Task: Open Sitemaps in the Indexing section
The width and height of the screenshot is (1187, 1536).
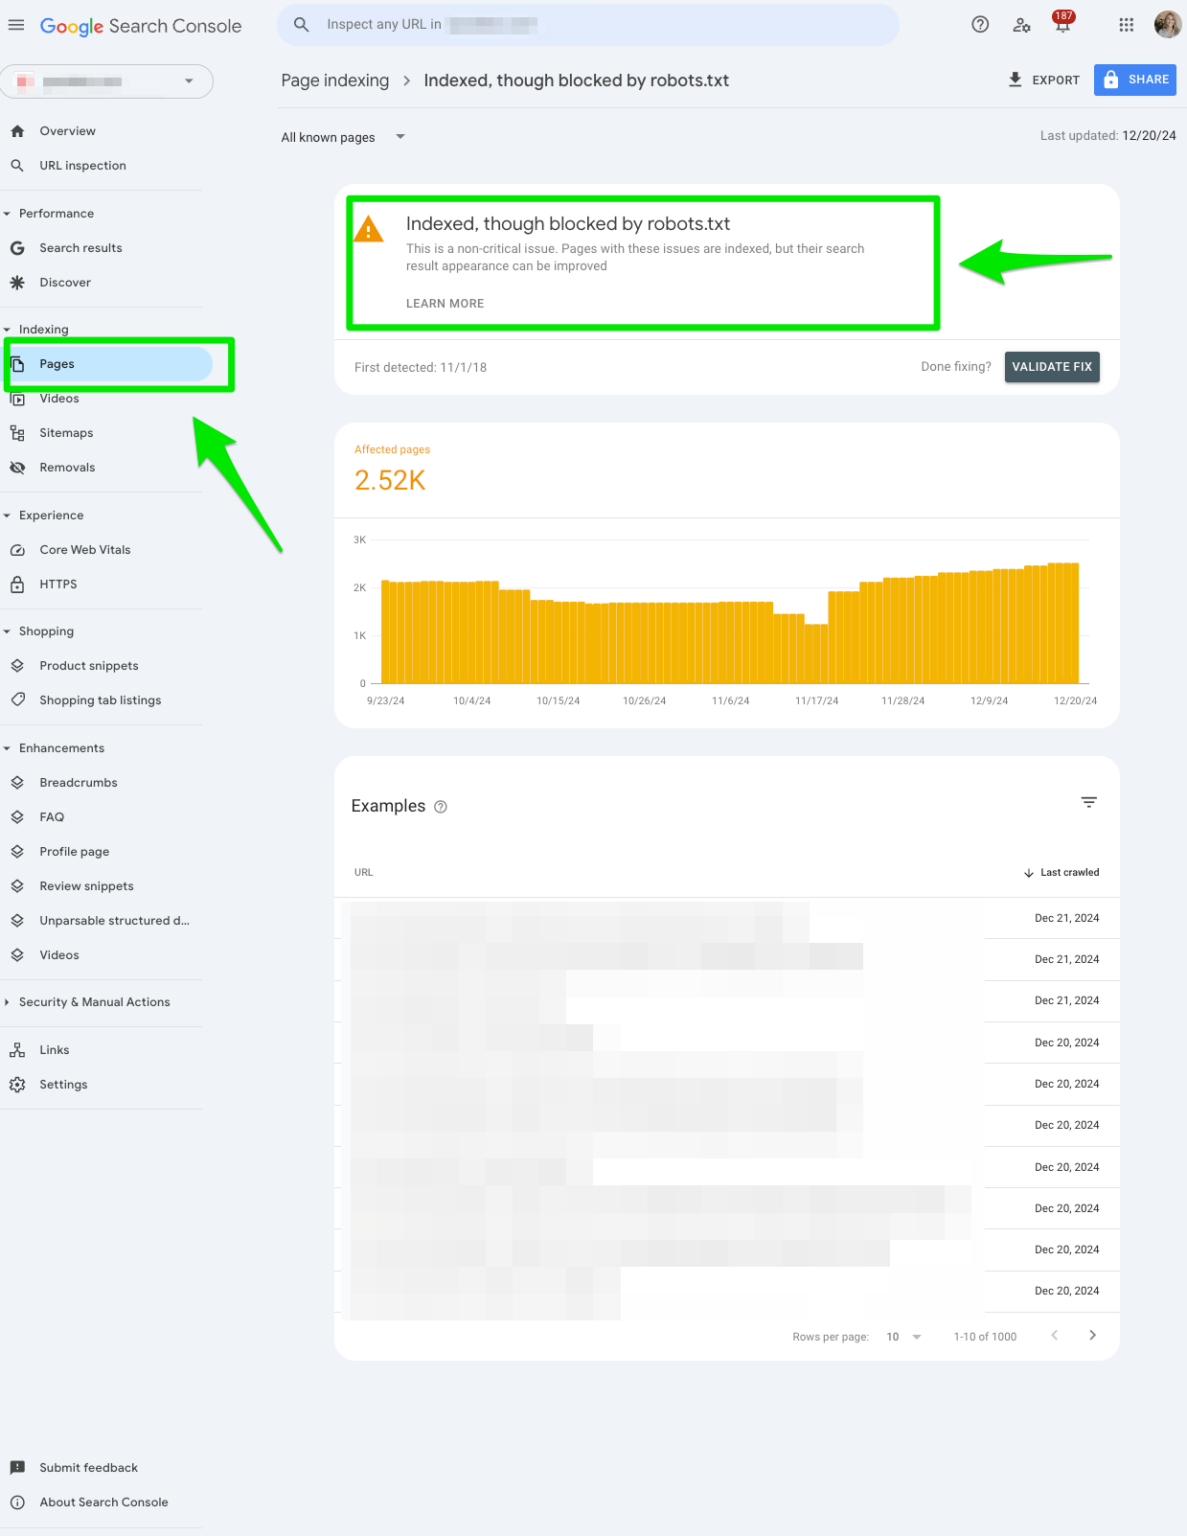Action: pyautogui.click(x=66, y=432)
